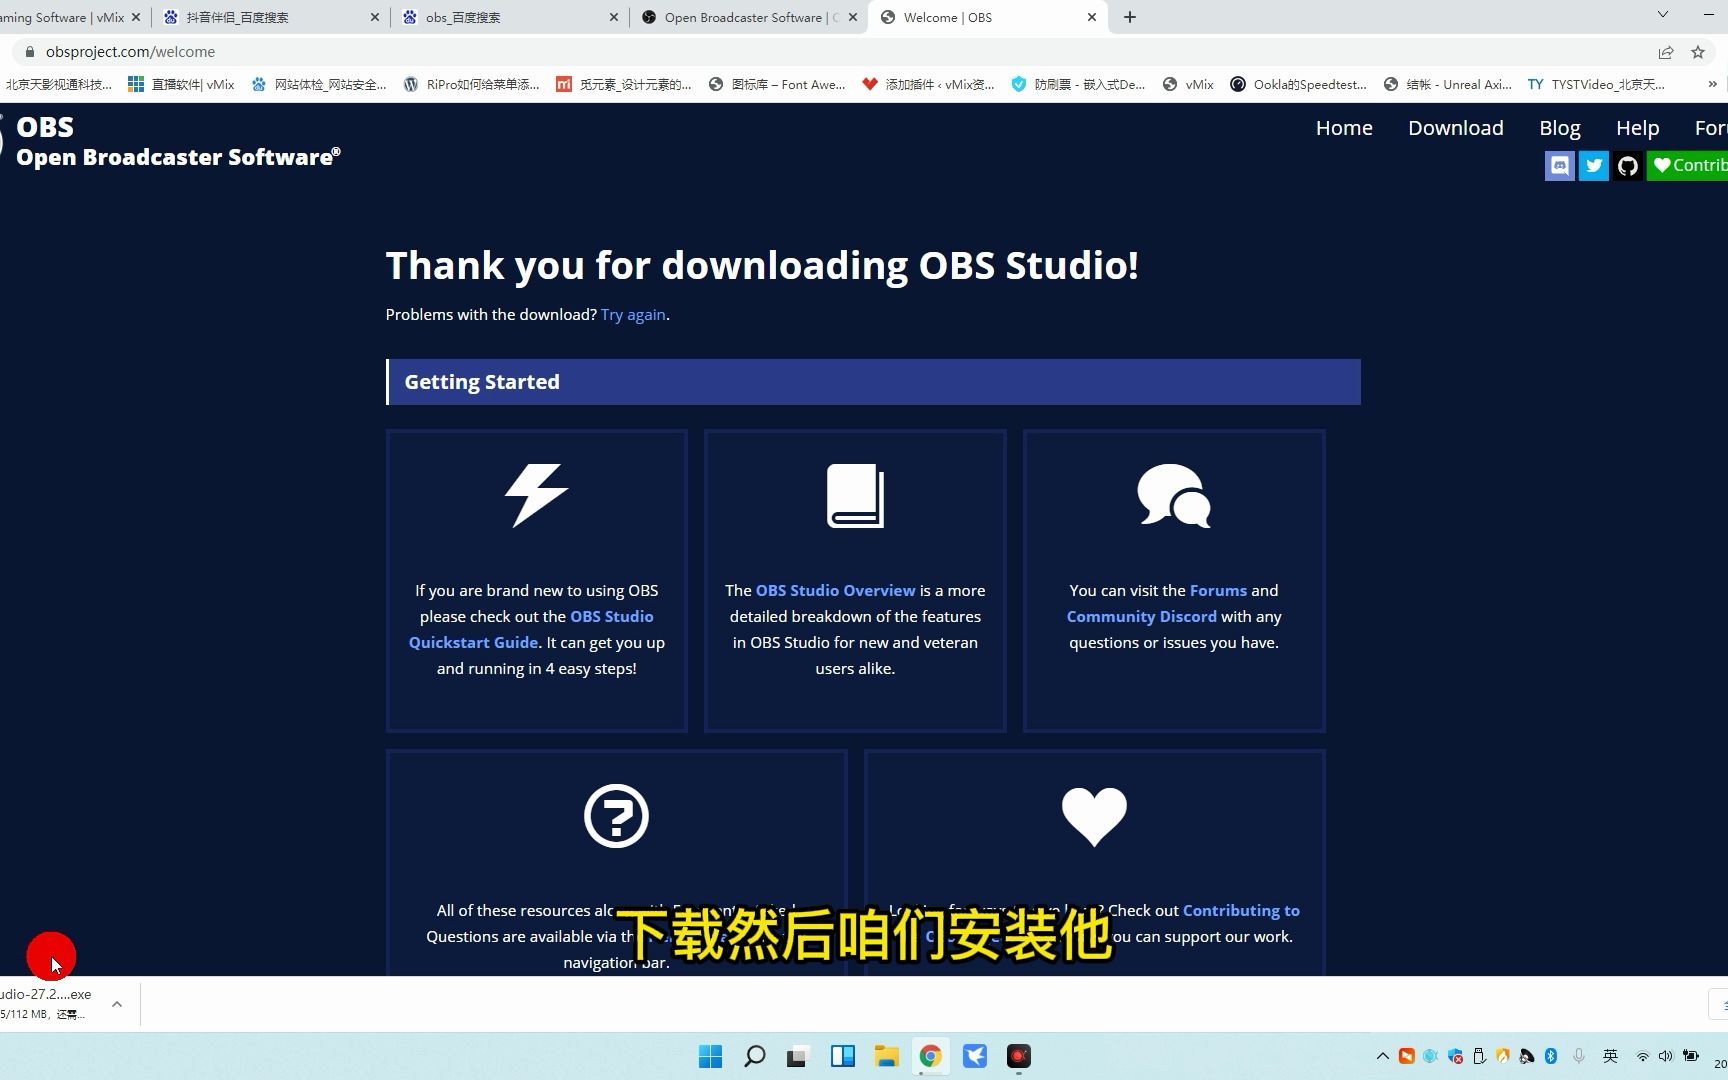Click the book Overview card icon
This screenshot has height=1080, width=1728.
(x=855, y=496)
